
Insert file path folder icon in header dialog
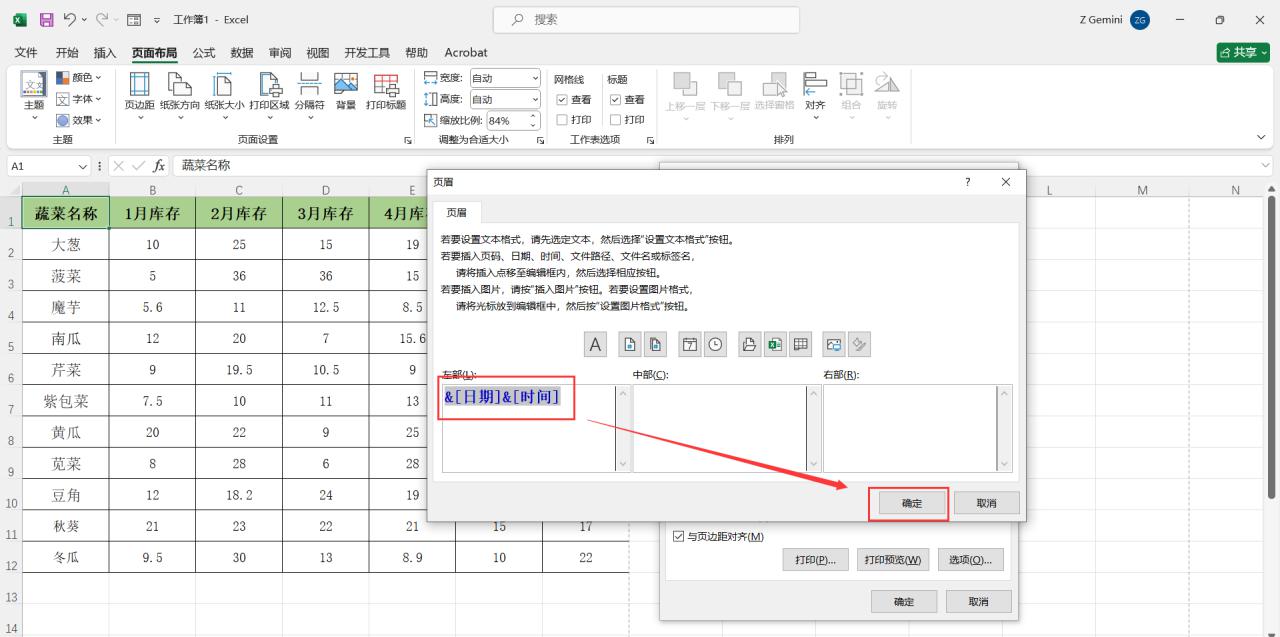(749, 345)
